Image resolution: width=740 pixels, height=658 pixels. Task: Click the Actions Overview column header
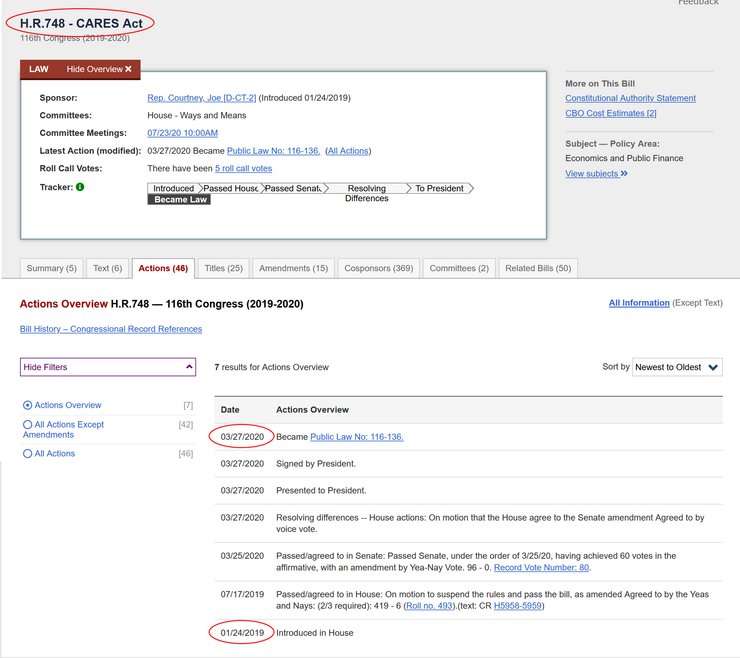[312, 410]
